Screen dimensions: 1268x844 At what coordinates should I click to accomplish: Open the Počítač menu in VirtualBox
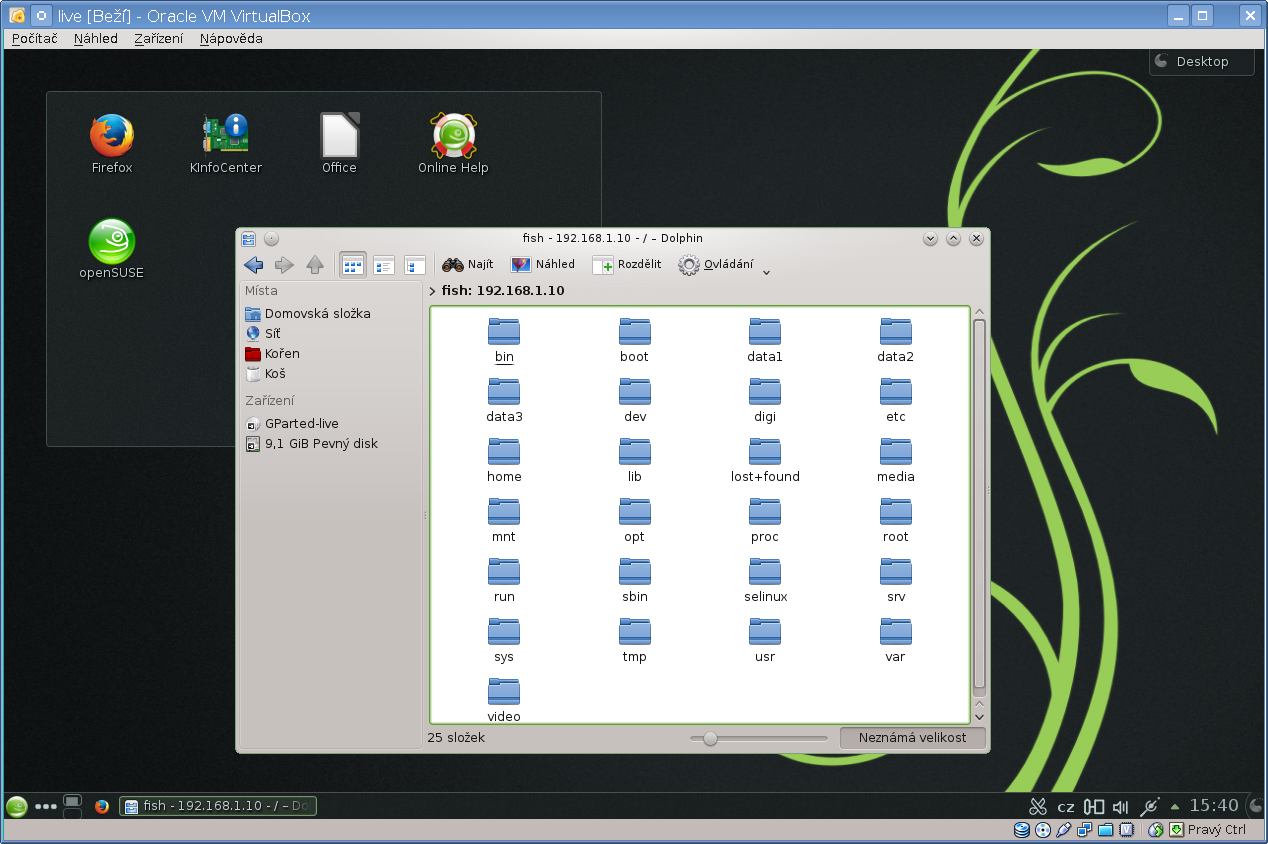click(35, 38)
